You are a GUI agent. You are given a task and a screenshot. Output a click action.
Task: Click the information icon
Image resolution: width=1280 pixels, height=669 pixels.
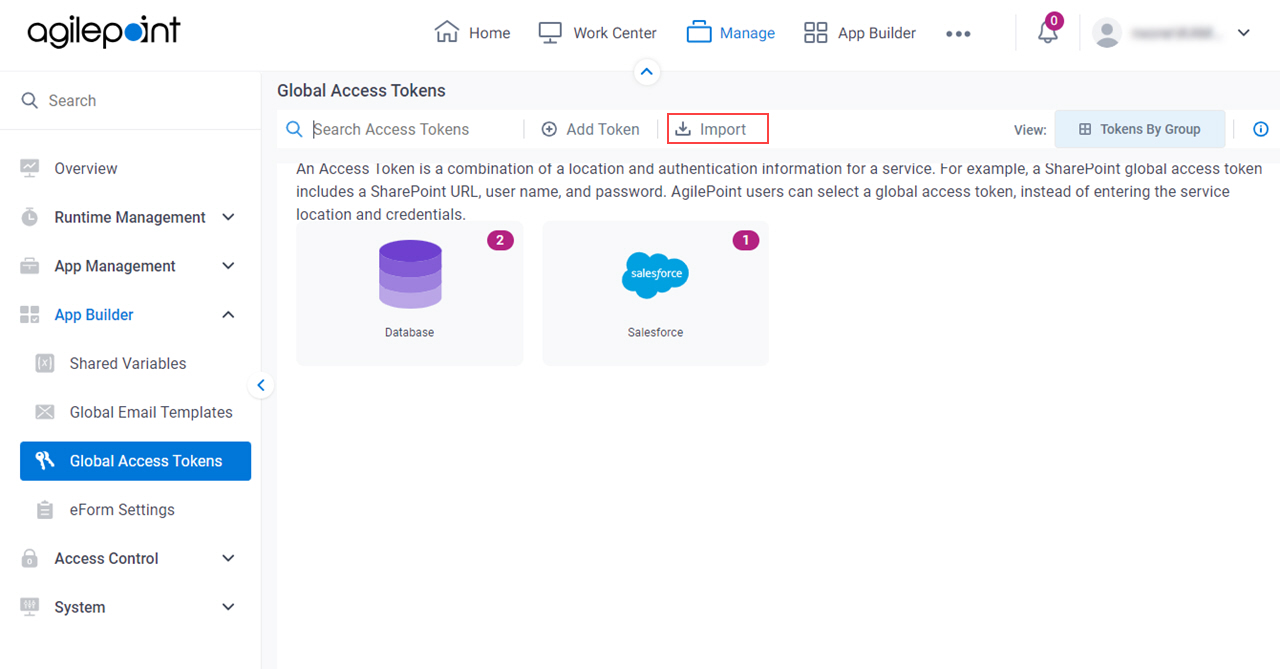pos(1261,129)
